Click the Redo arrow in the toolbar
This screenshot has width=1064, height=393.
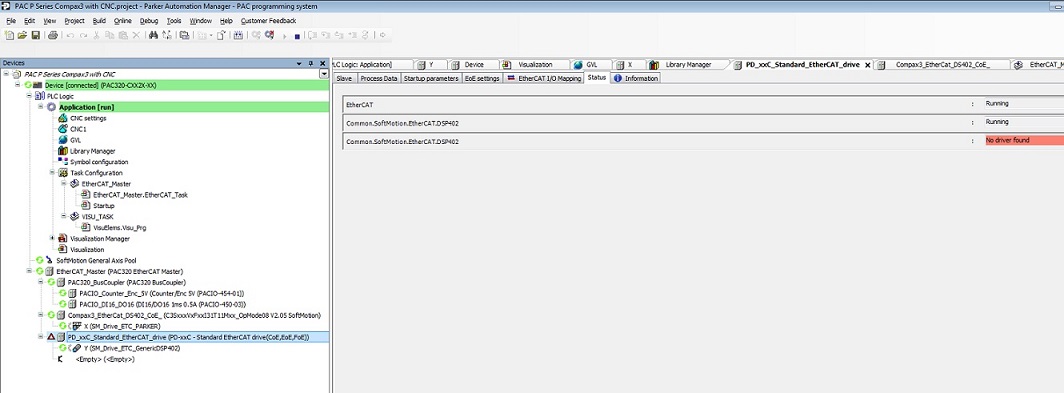[83, 35]
